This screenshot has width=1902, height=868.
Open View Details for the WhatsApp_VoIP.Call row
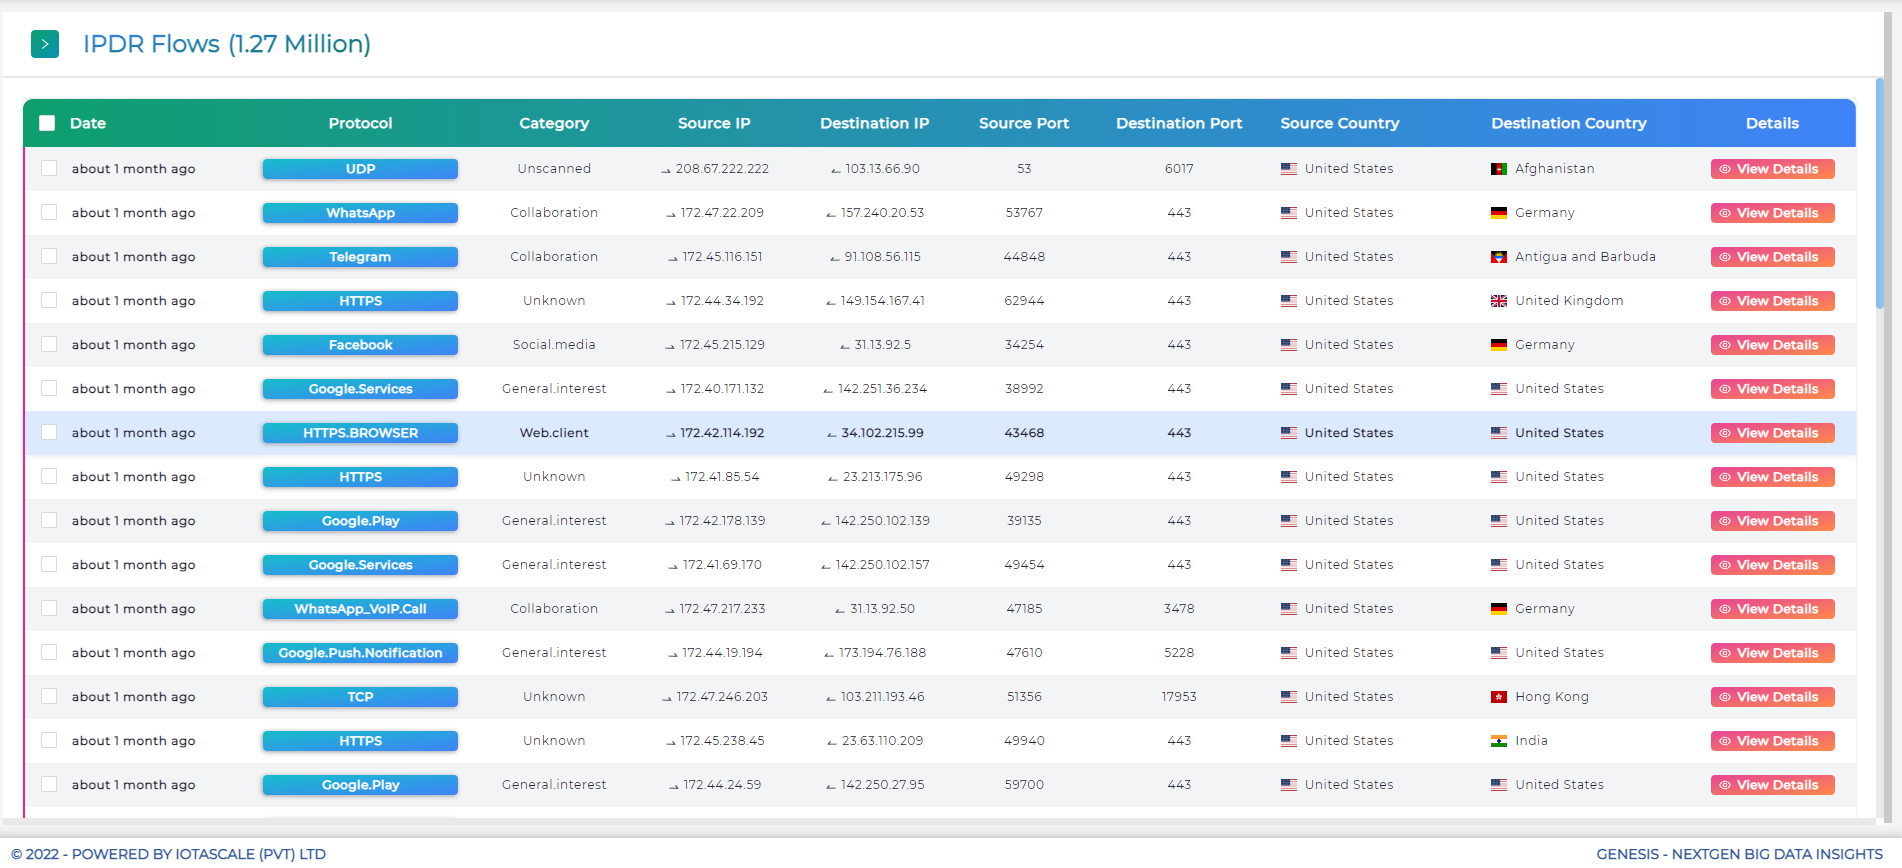click(1772, 609)
